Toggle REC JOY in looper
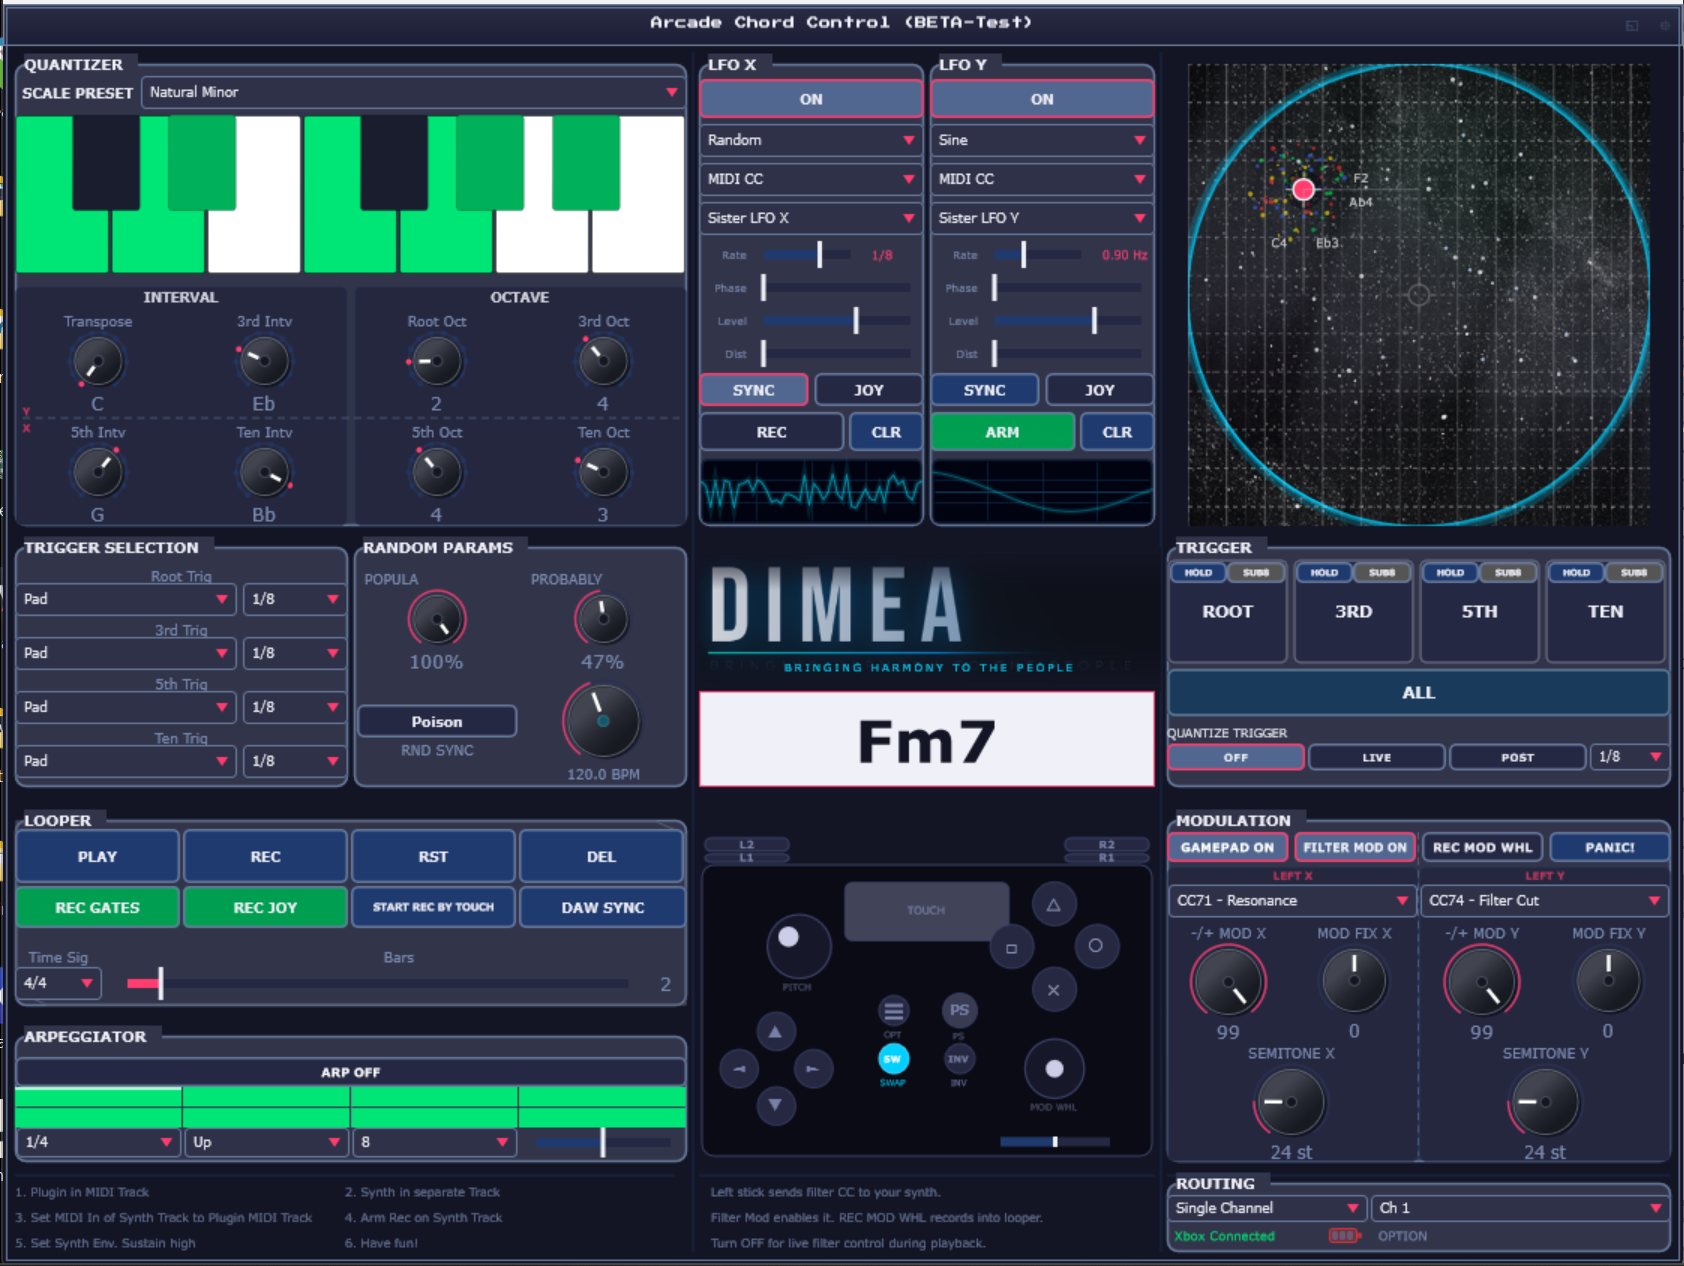This screenshot has width=1684, height=1266. click(266, 907)
